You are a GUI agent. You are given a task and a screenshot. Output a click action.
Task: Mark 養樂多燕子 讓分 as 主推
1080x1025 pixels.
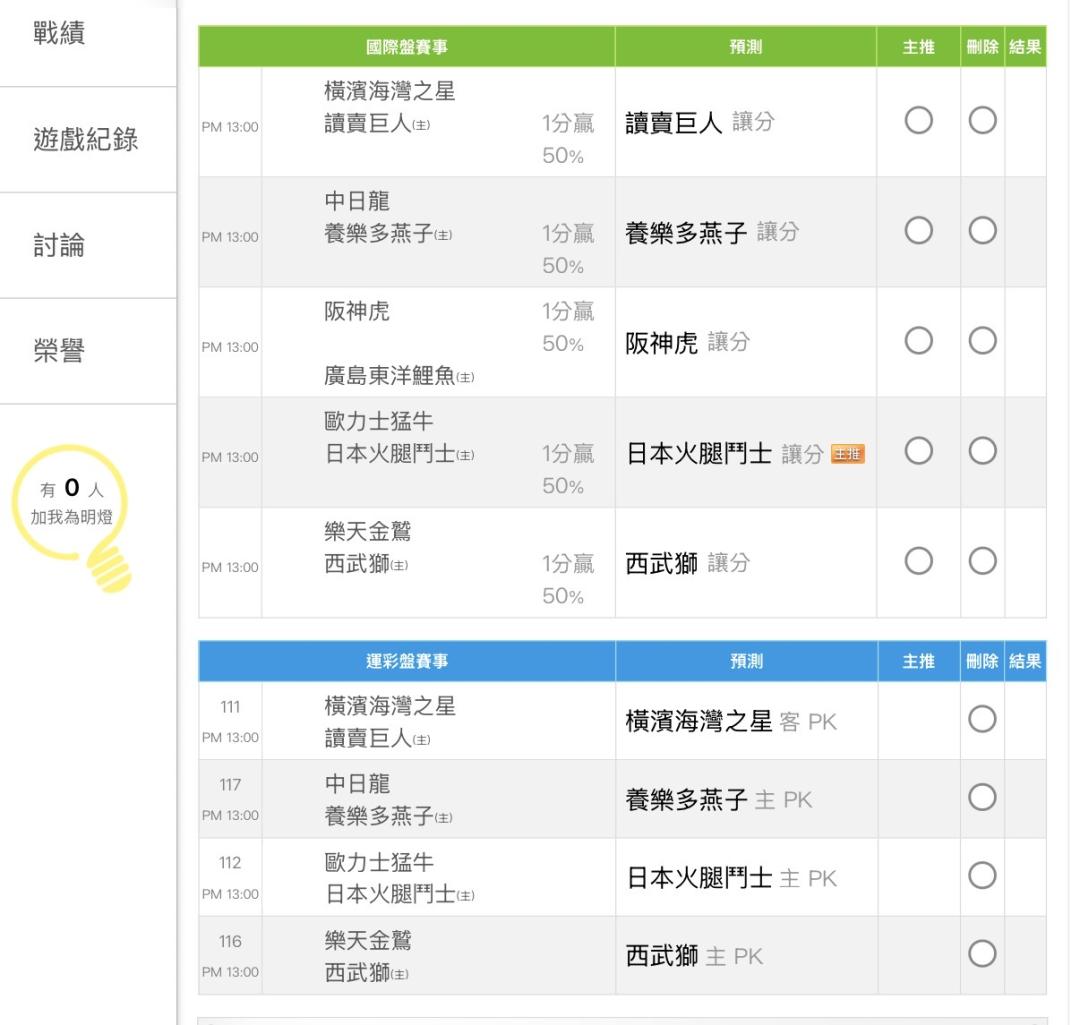point(919,231)
